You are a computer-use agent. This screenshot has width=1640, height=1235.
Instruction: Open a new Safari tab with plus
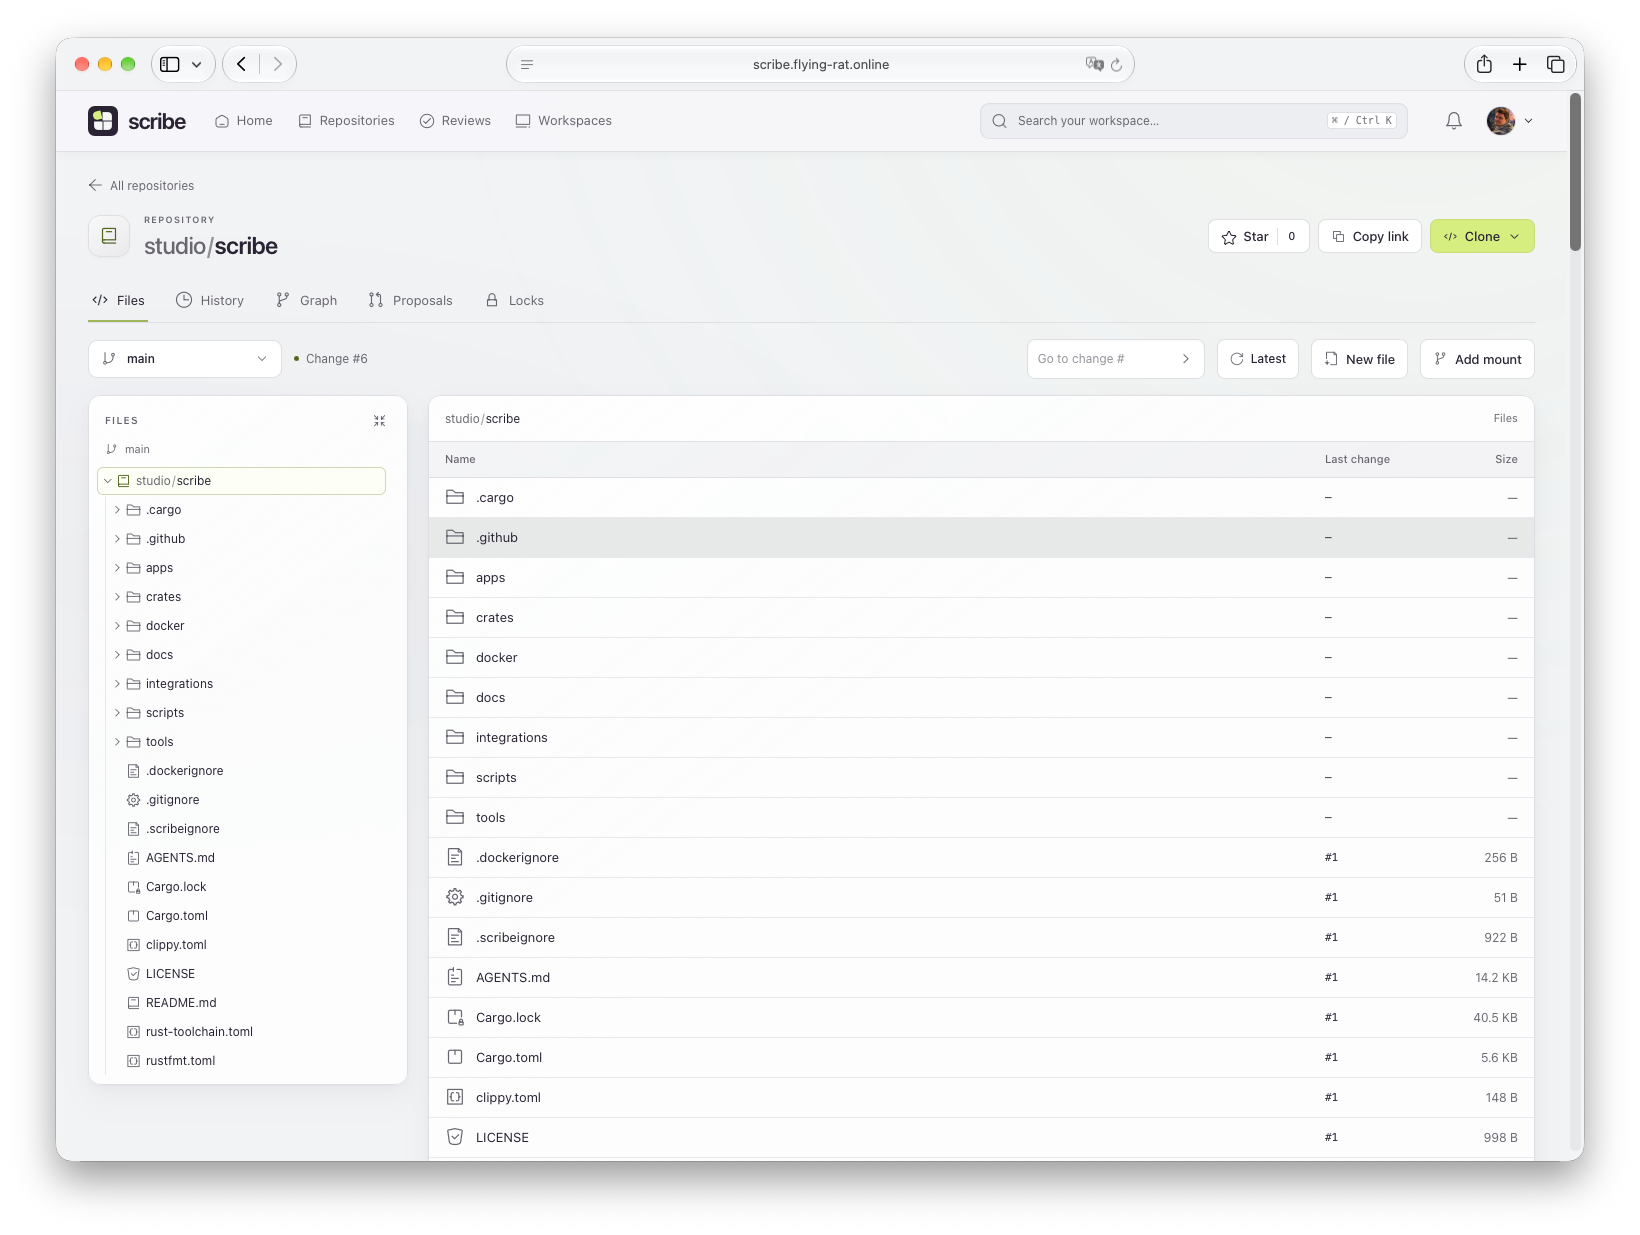pos(1520,64)
